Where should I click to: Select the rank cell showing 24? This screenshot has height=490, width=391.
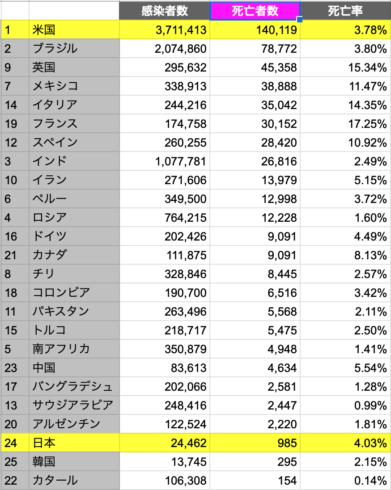click(15, 443)
